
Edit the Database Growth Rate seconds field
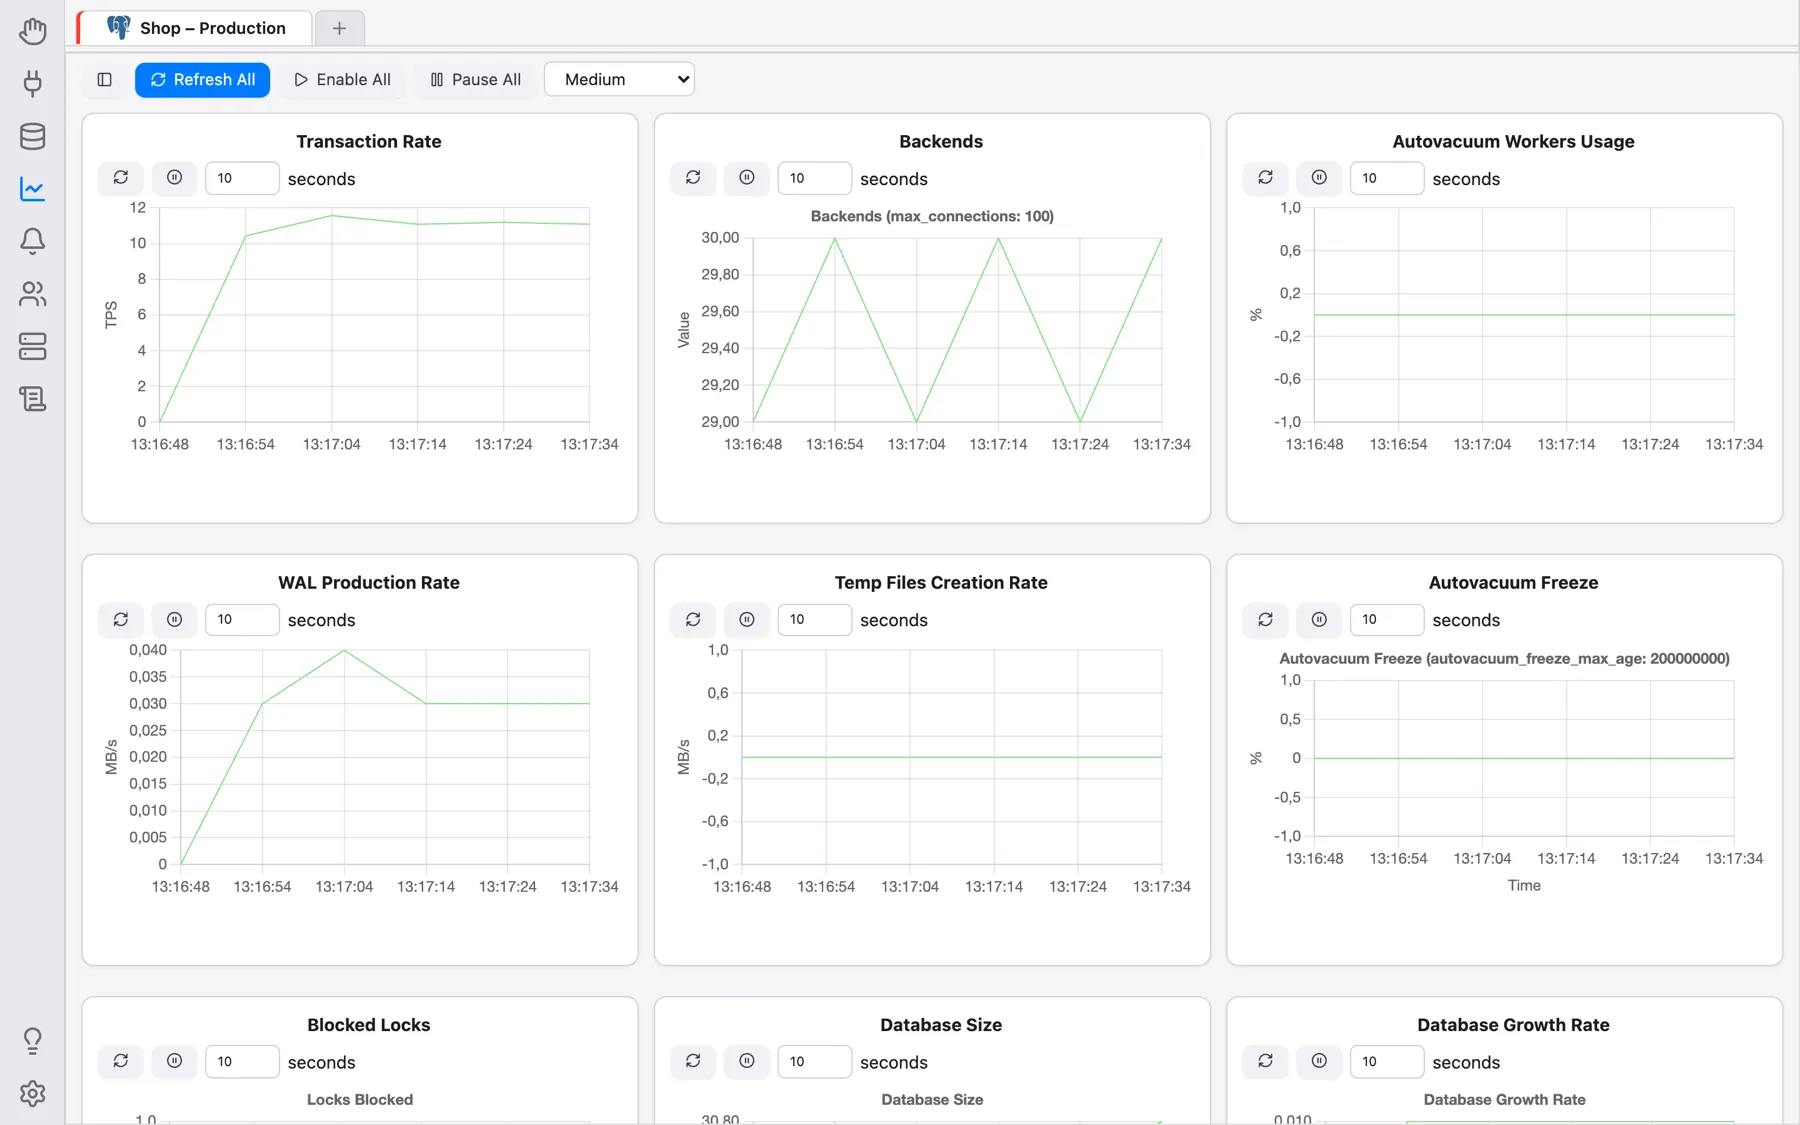(1386, 1061)
